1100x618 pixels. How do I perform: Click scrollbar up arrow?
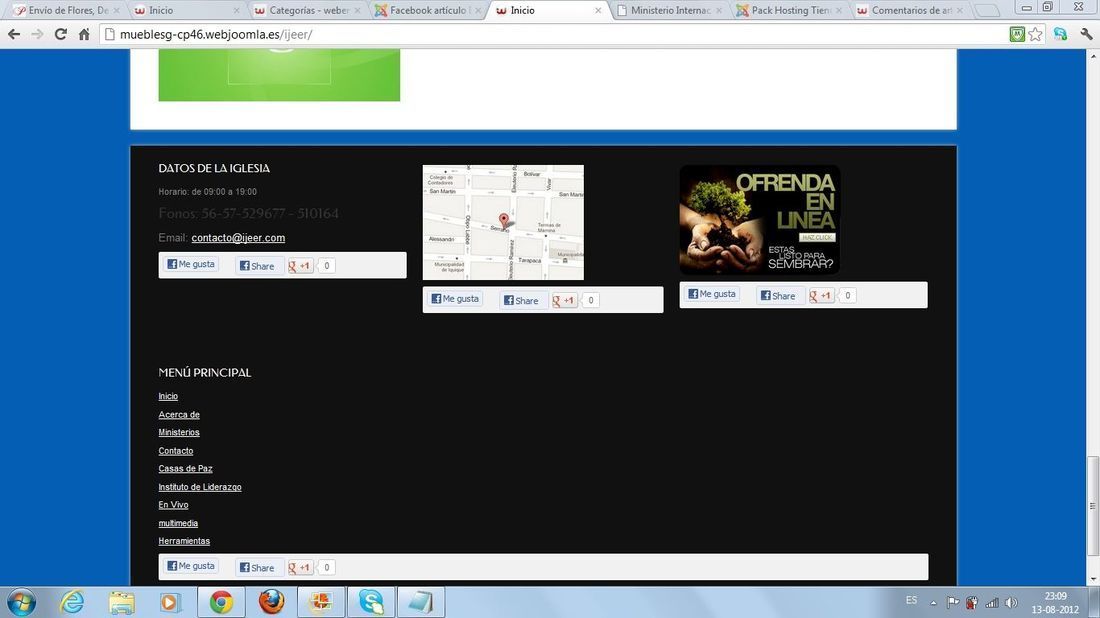pos(1092,55)
